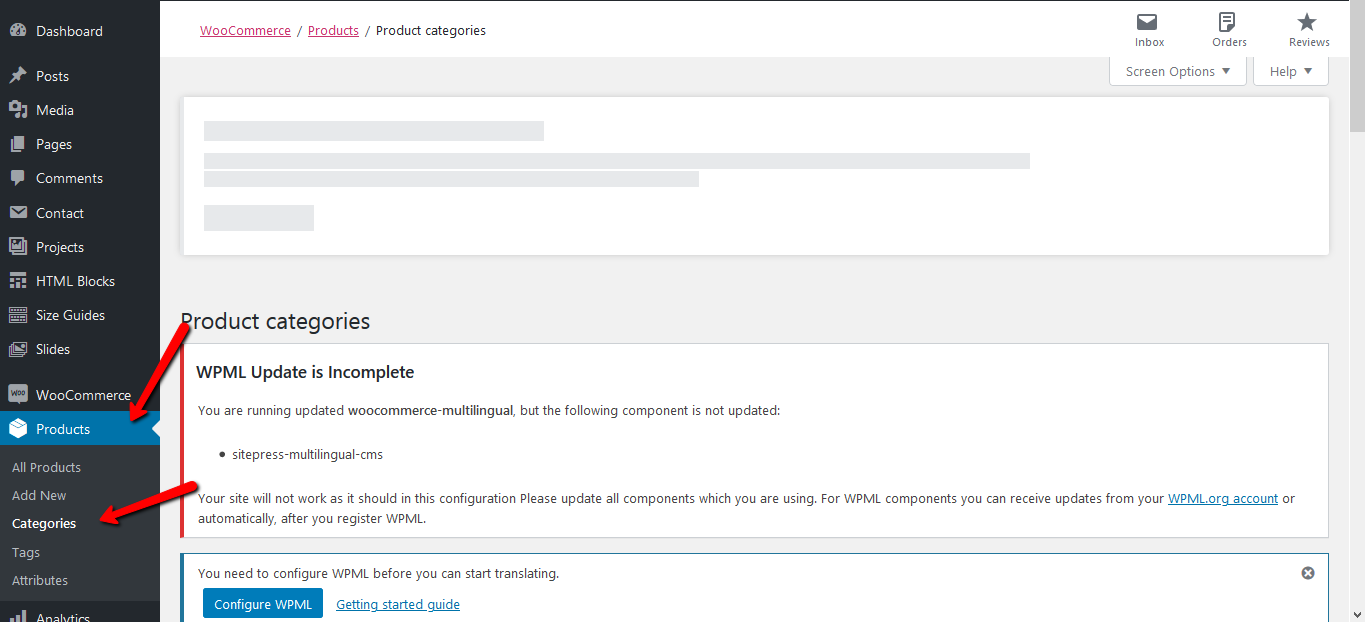Click the WooCommerce logo icon
1365x622 pixels.
click(x=18, y=395)
